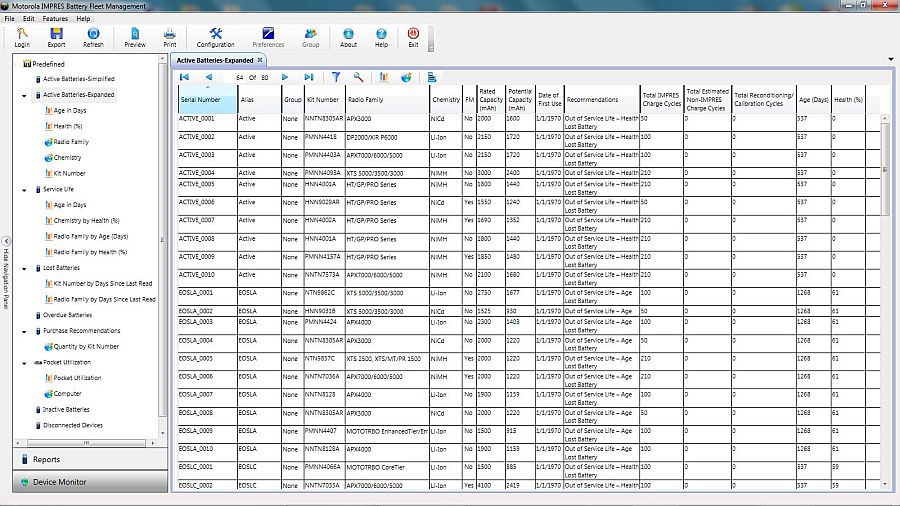Click the Health (%) column header
The height and width of the screenshot is (506, 900).
[848, 99]
